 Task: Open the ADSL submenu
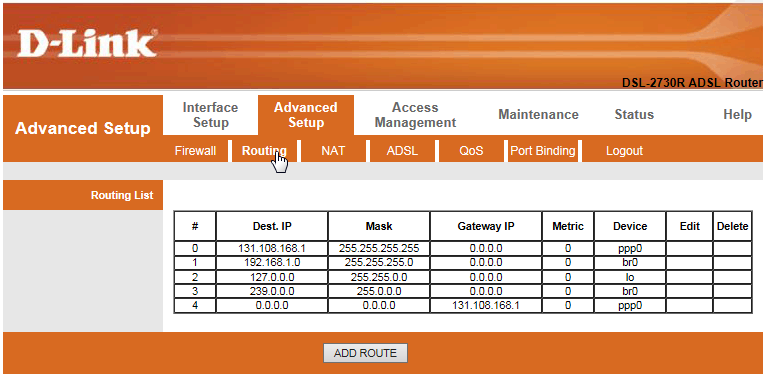click(402, 151)
